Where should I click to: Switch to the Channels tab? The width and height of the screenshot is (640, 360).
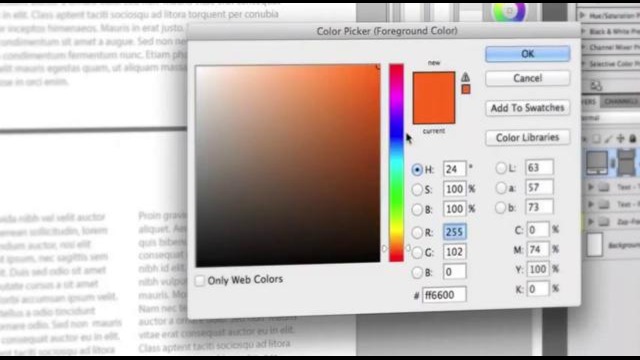[x=620, y=102]
